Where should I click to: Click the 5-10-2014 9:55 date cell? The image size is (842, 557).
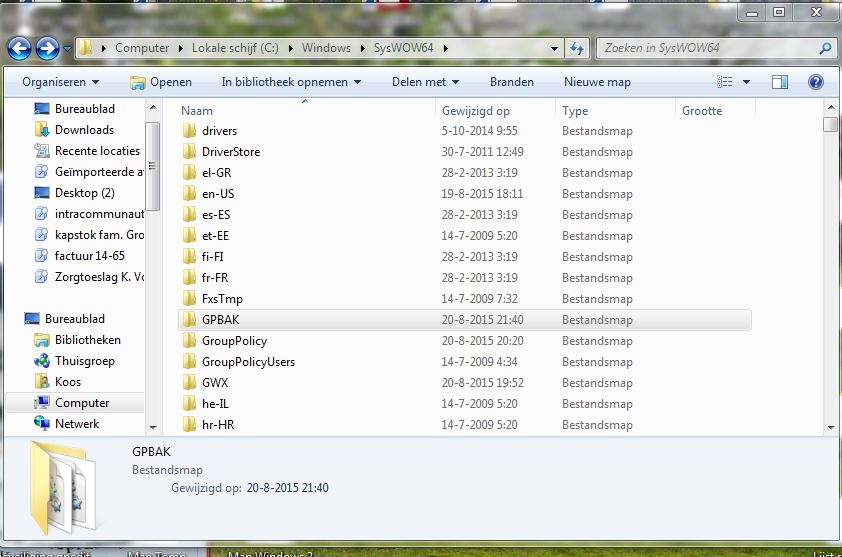tap(480, 131)
